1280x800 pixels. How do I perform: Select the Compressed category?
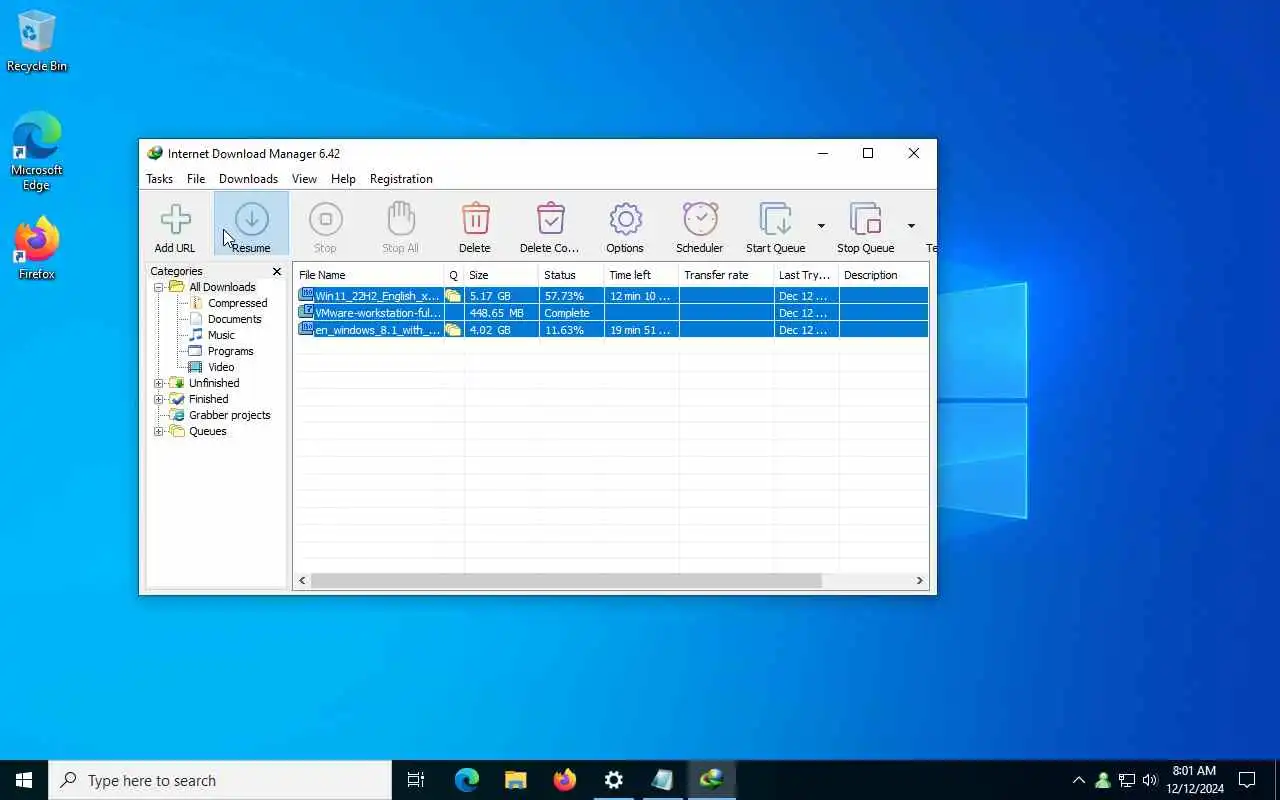tap(237, 303)
